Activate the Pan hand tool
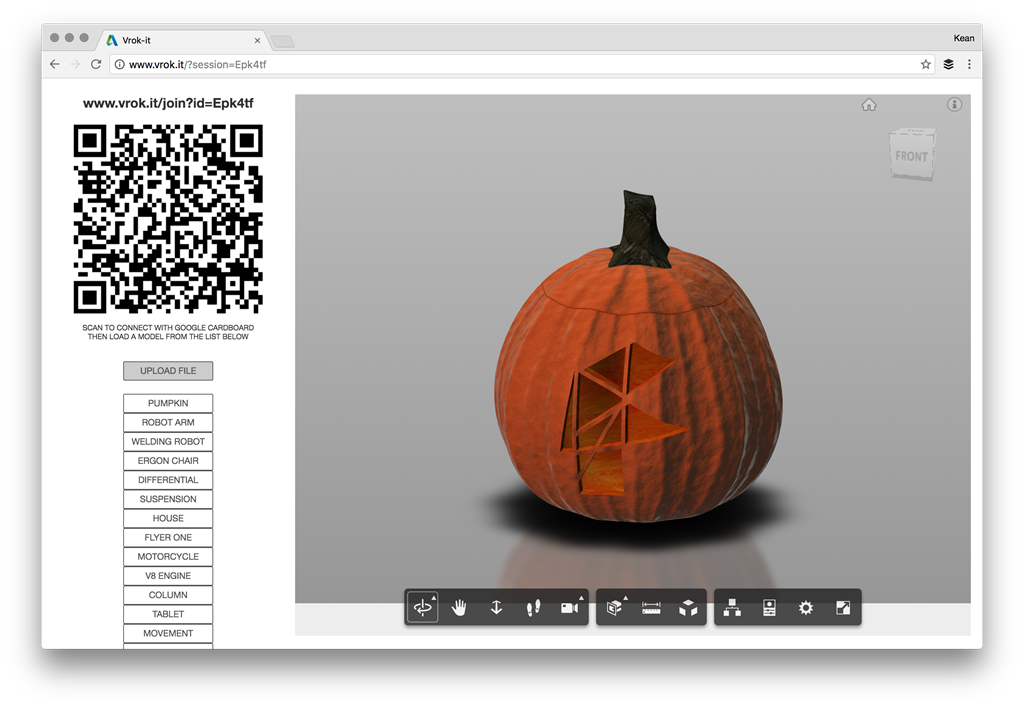1024x708 pixels. [459, 608]
